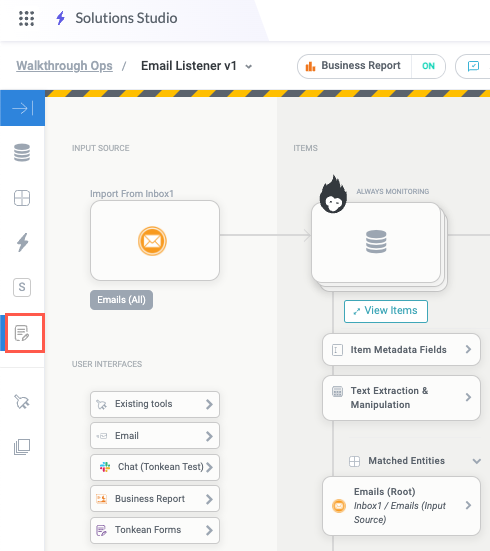This screenshot has height=551, width=490.
Task: Select the Import From Inbox1 input source card
Action: click(155, 240)
